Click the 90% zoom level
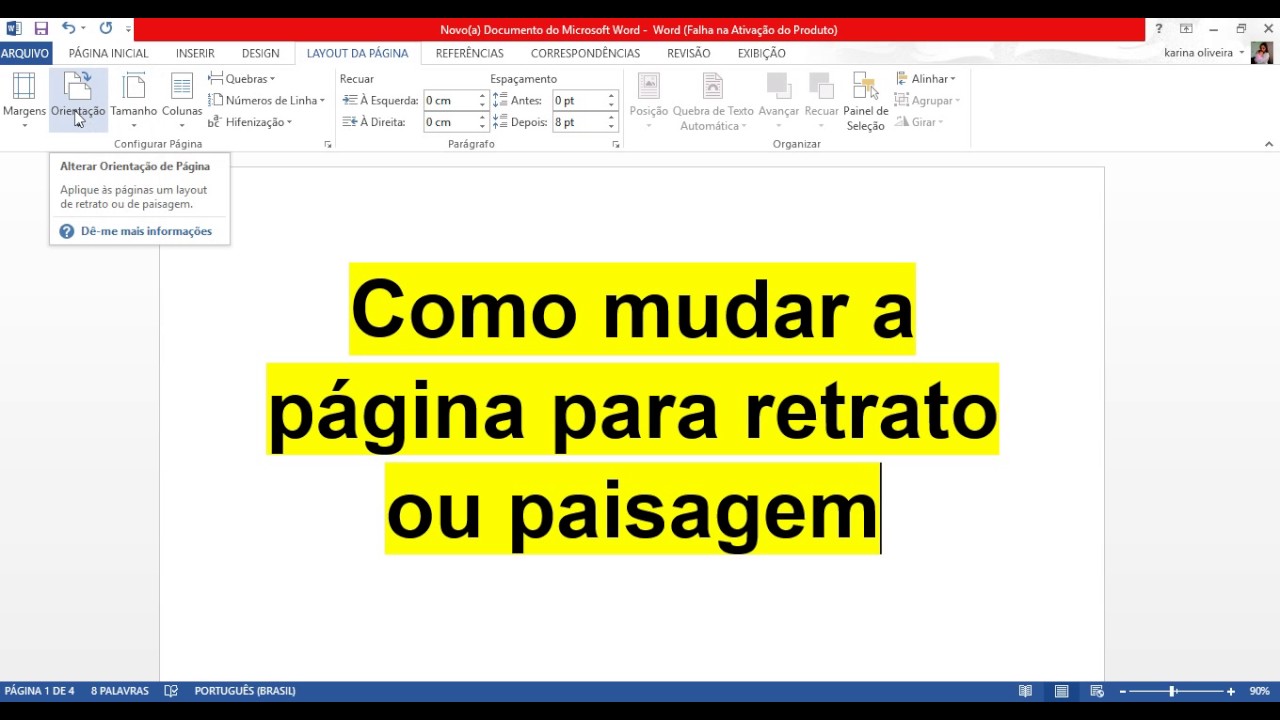1280x720 pixels. tap(1259, 691)
